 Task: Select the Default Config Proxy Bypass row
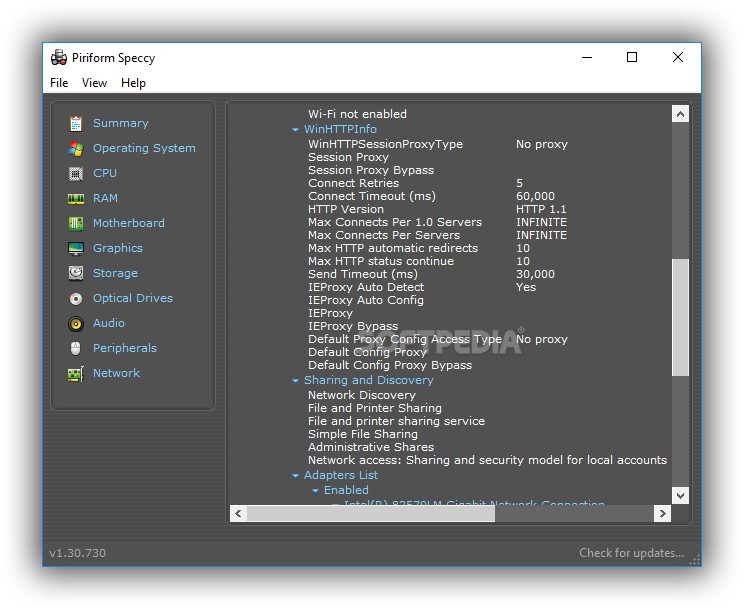pos(390,365)
